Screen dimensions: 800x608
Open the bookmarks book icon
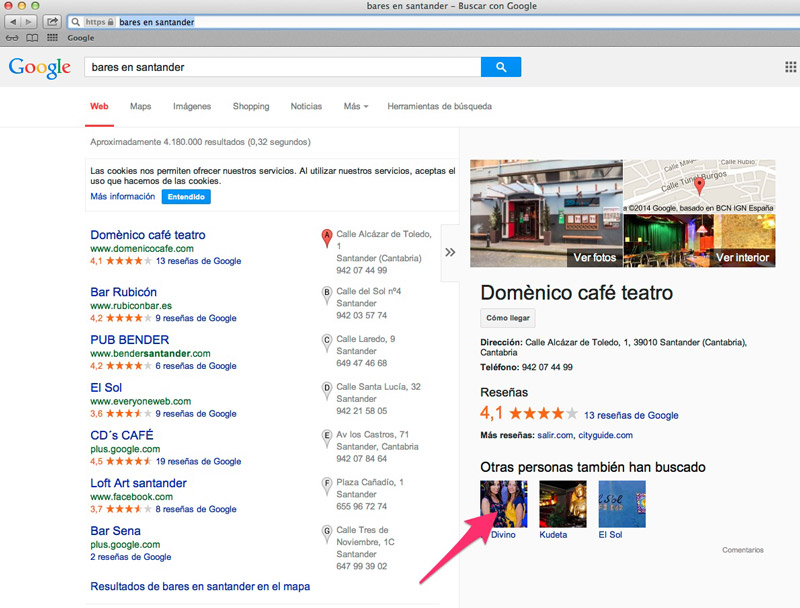tap(32, 38)
